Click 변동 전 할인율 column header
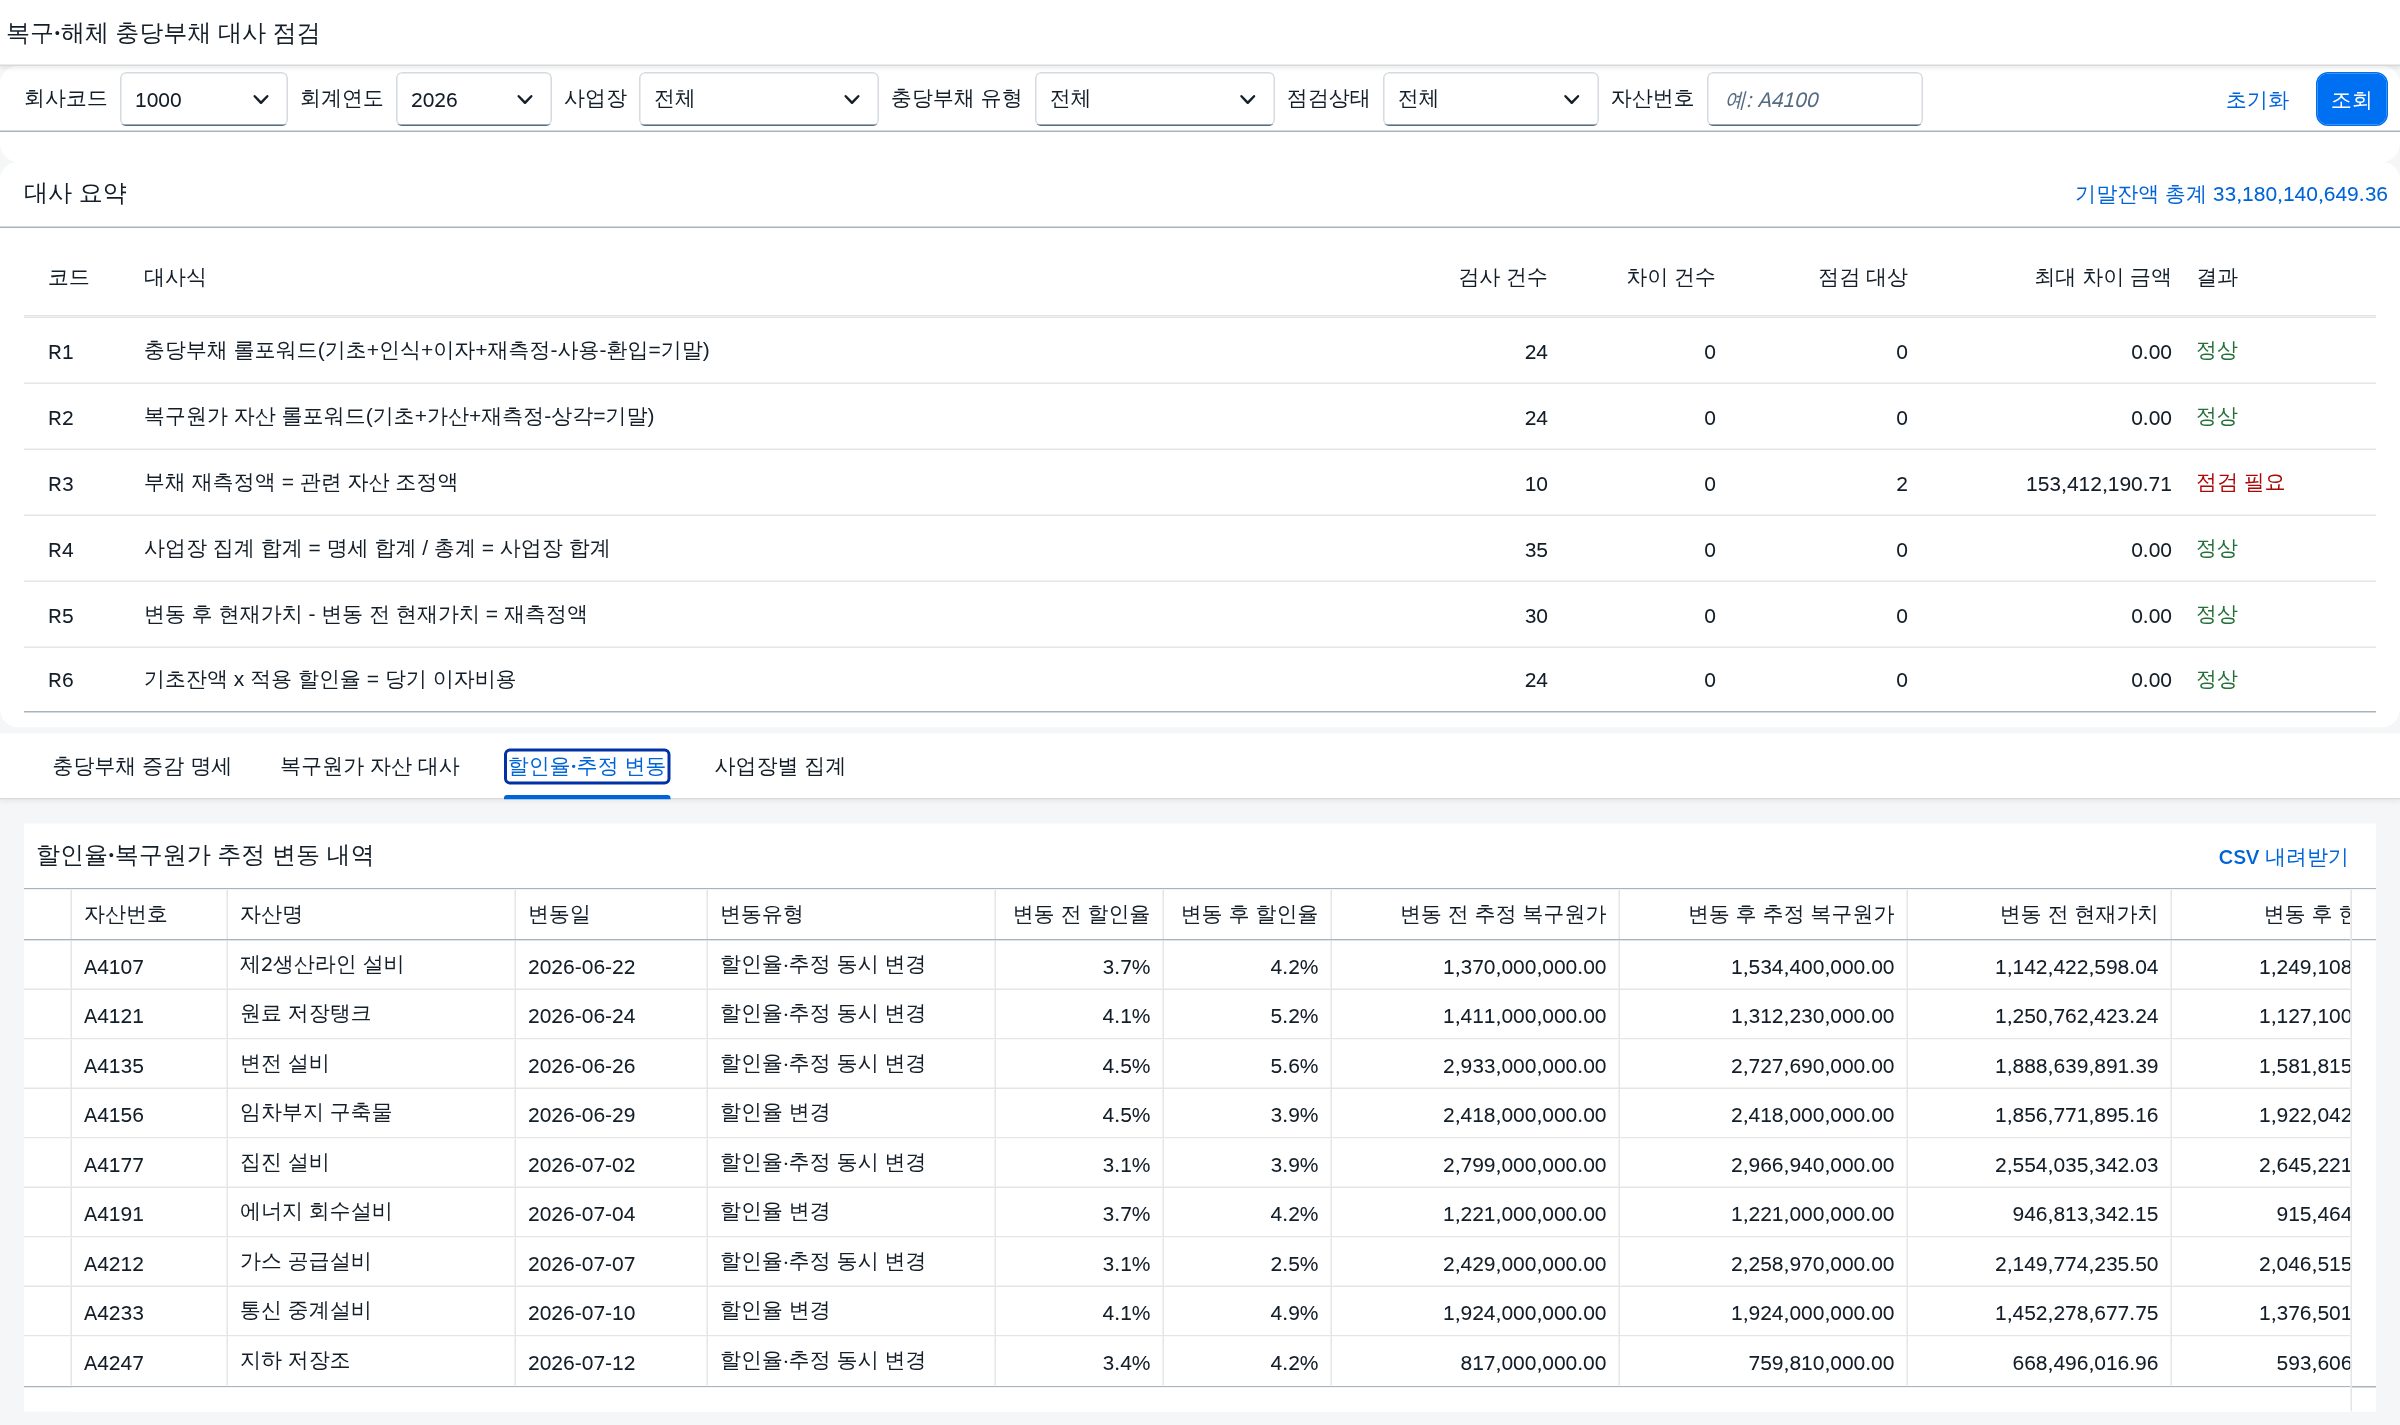Viewport: 2400px width, 1425px height. [x=1081, y=914]
